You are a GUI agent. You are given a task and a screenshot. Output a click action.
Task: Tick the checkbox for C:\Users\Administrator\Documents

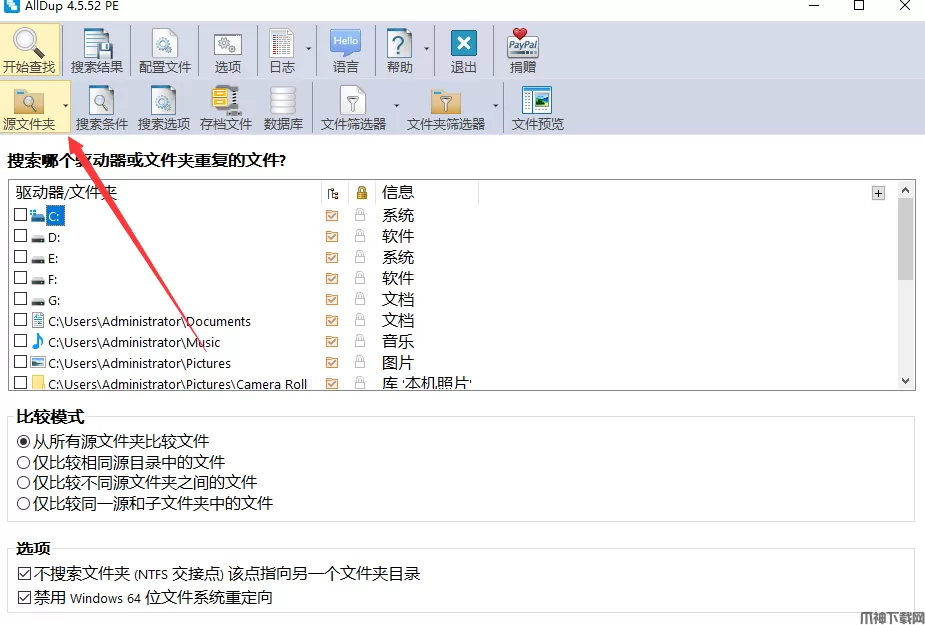tap(21, 321)
